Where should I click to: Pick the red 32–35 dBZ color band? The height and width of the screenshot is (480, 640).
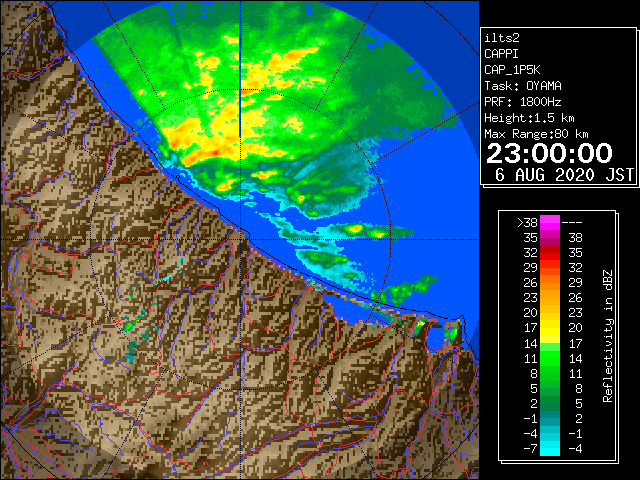click(x=550, y=253)
